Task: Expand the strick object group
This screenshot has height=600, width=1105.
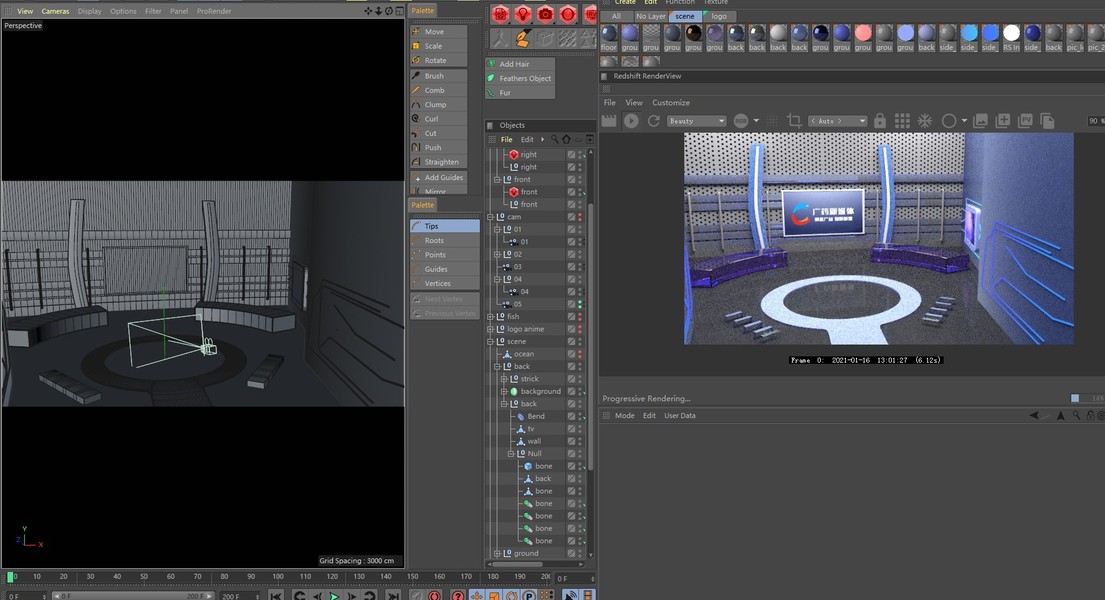Action: [x=504, y=379]
